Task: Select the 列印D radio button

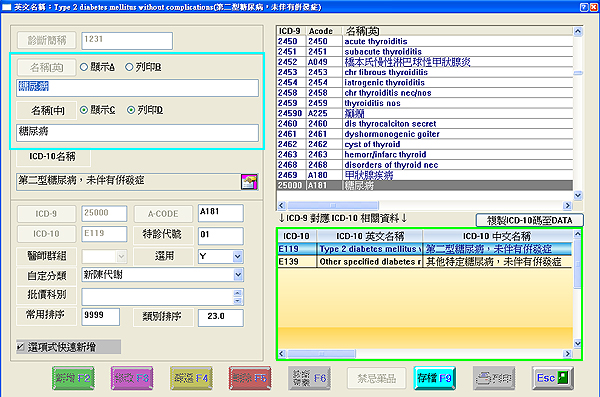Action: (131, 110)
